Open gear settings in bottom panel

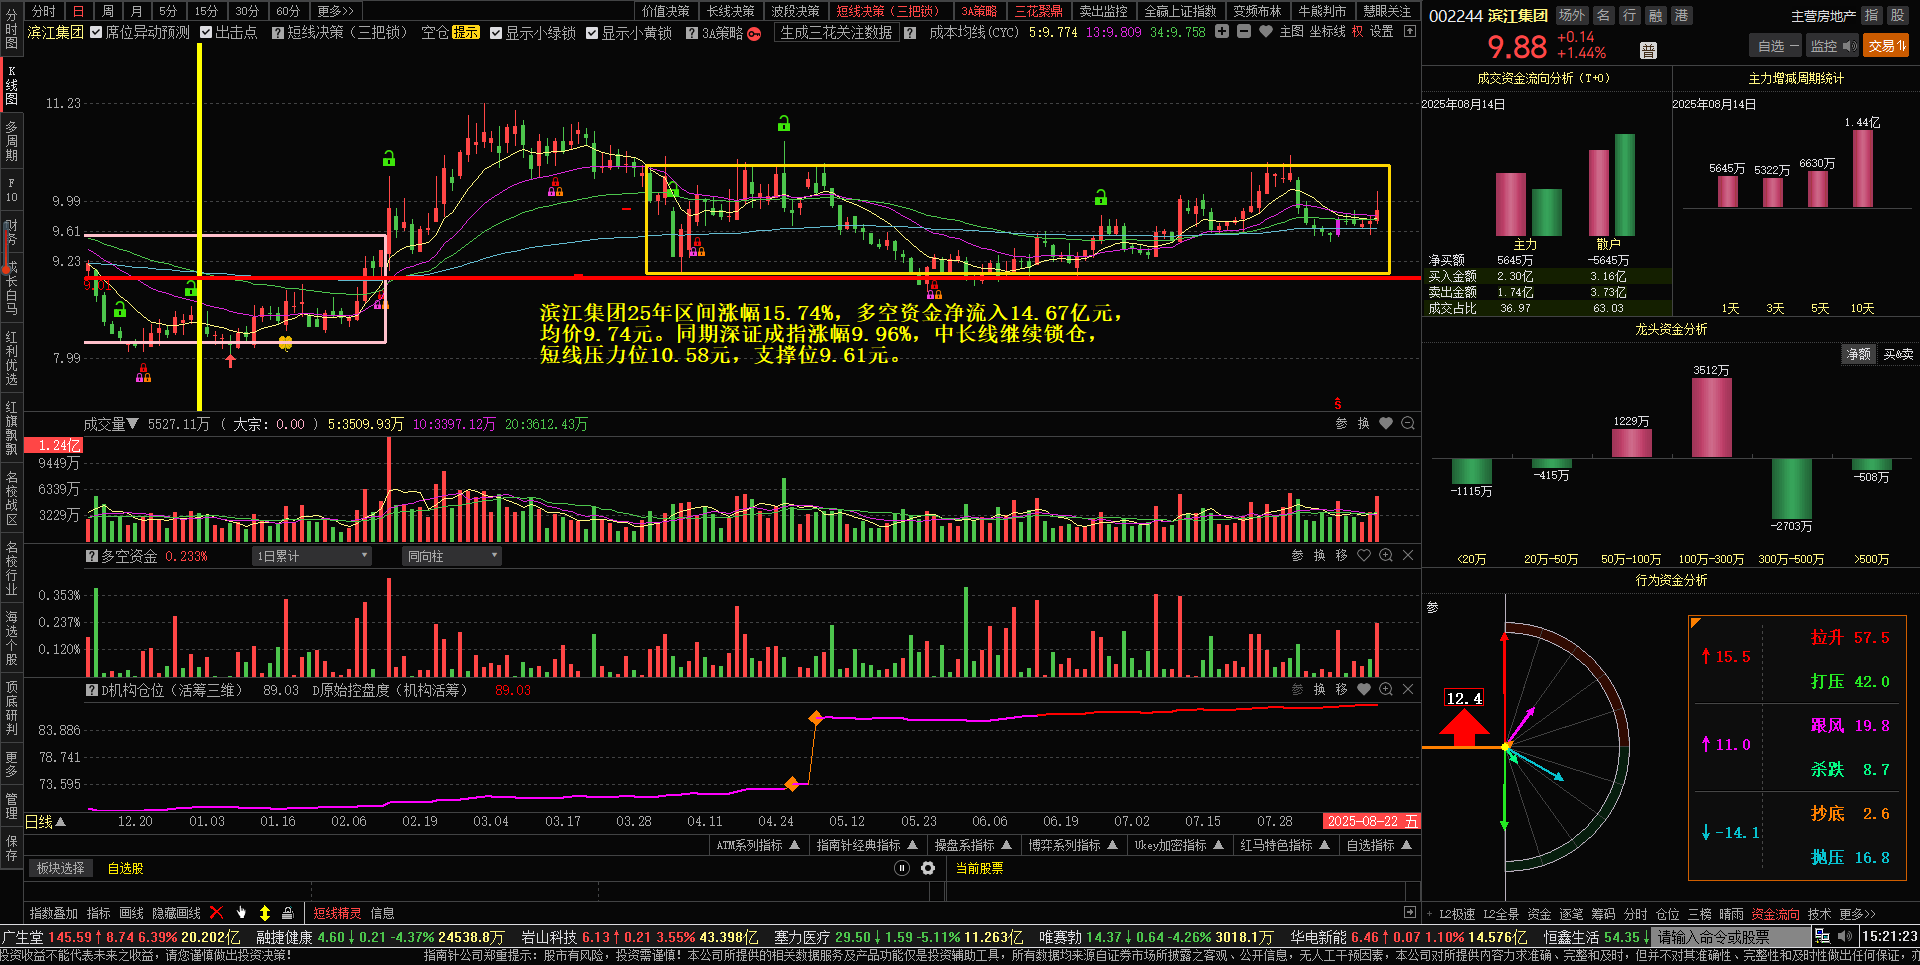click(x=928, y=868)
